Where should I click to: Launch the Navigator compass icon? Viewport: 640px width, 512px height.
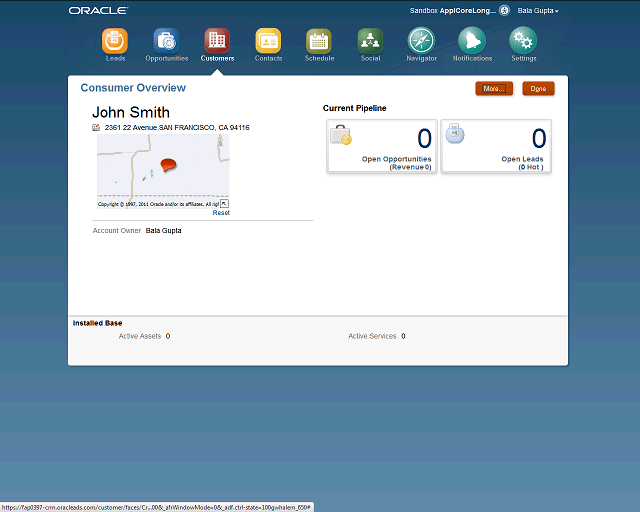[x=421, y=40]
